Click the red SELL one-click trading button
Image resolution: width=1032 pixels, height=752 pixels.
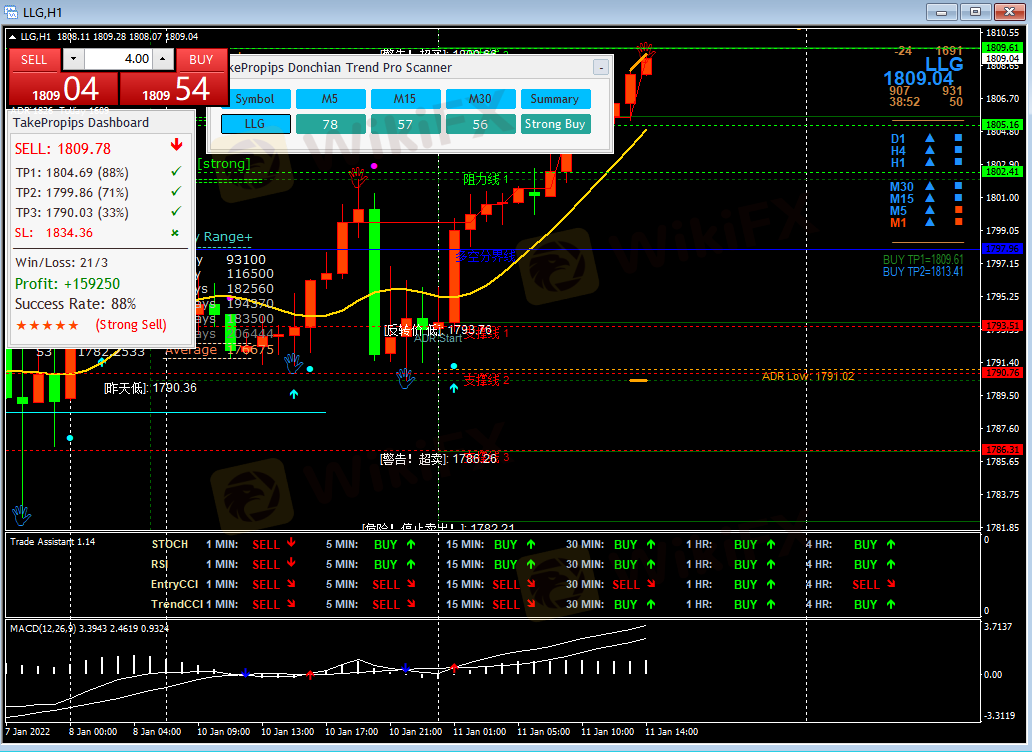pos(34,59)
